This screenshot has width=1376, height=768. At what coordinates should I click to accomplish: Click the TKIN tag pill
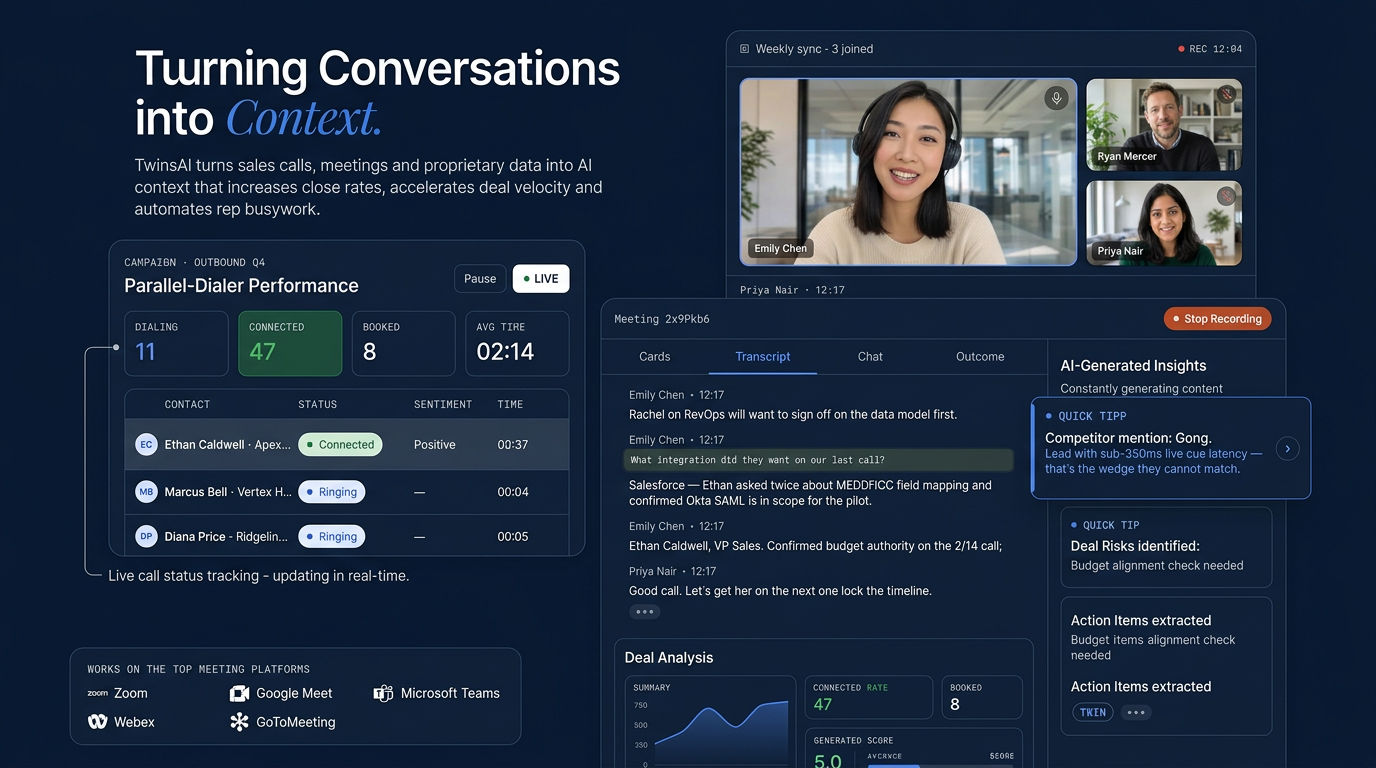(1093, 713)
